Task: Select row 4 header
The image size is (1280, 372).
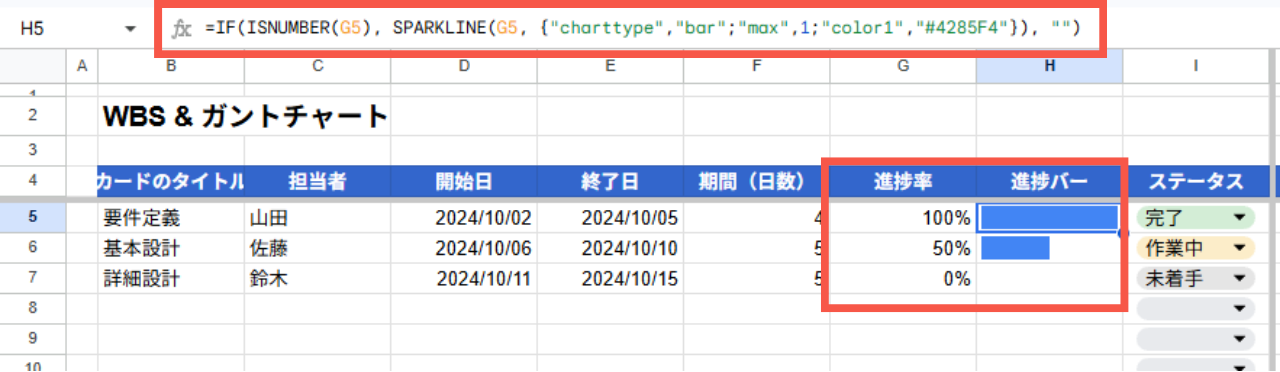Action: pyautogui.click(x=33, y=181)
